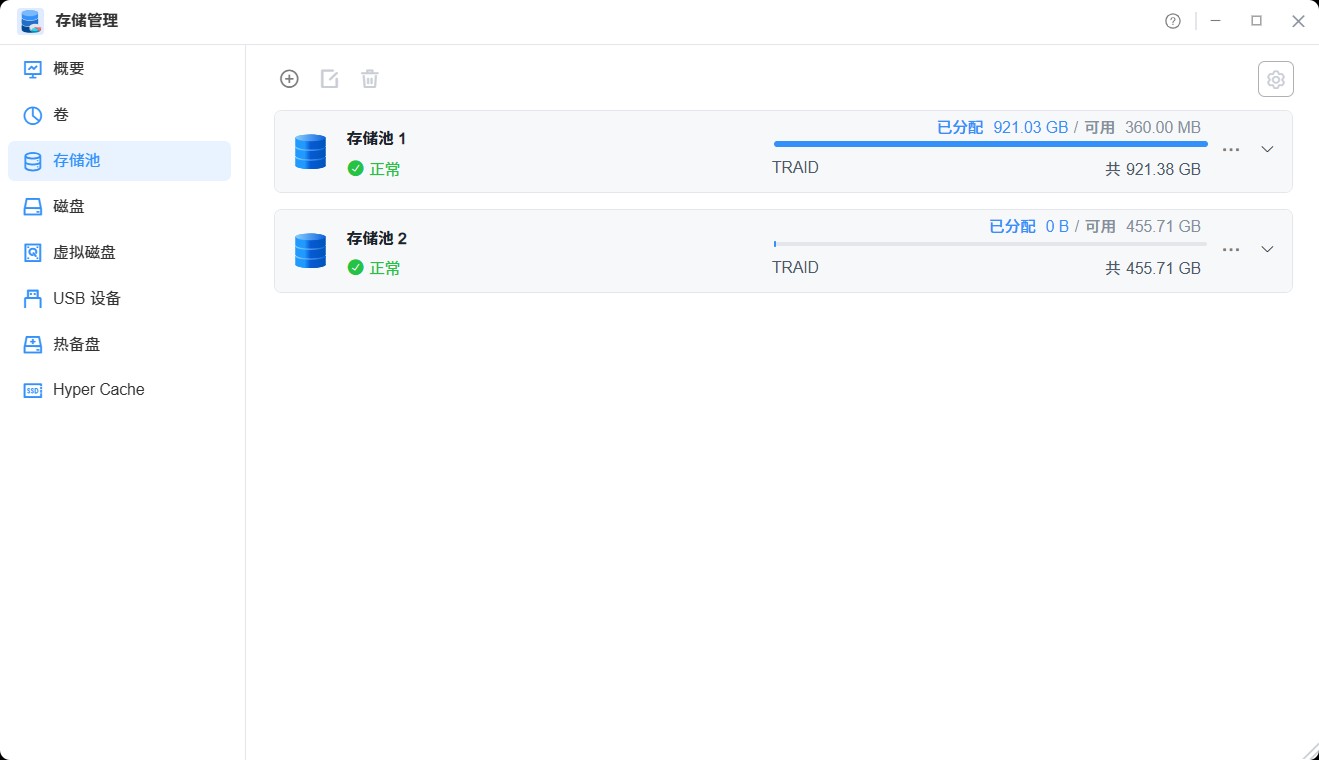Expand details for 存储池 2

tap(1266, 249)
